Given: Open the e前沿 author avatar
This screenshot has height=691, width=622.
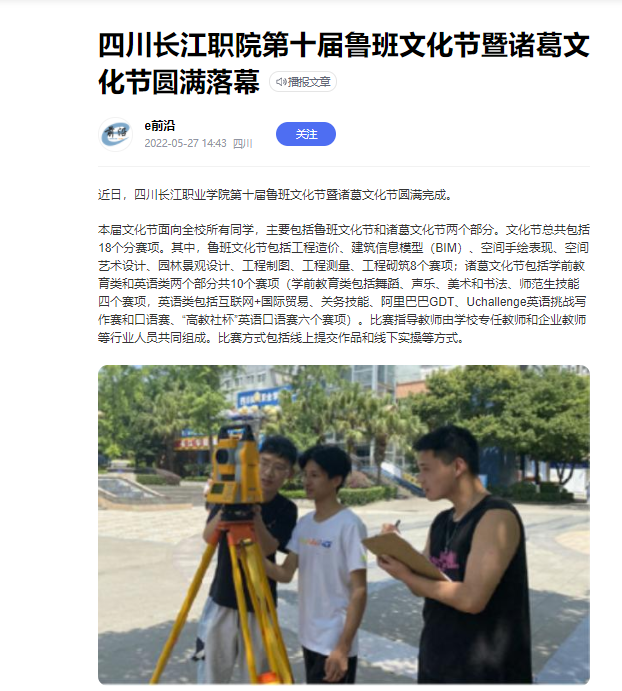Looking at the screenshot, I should (x=115, y=134).
